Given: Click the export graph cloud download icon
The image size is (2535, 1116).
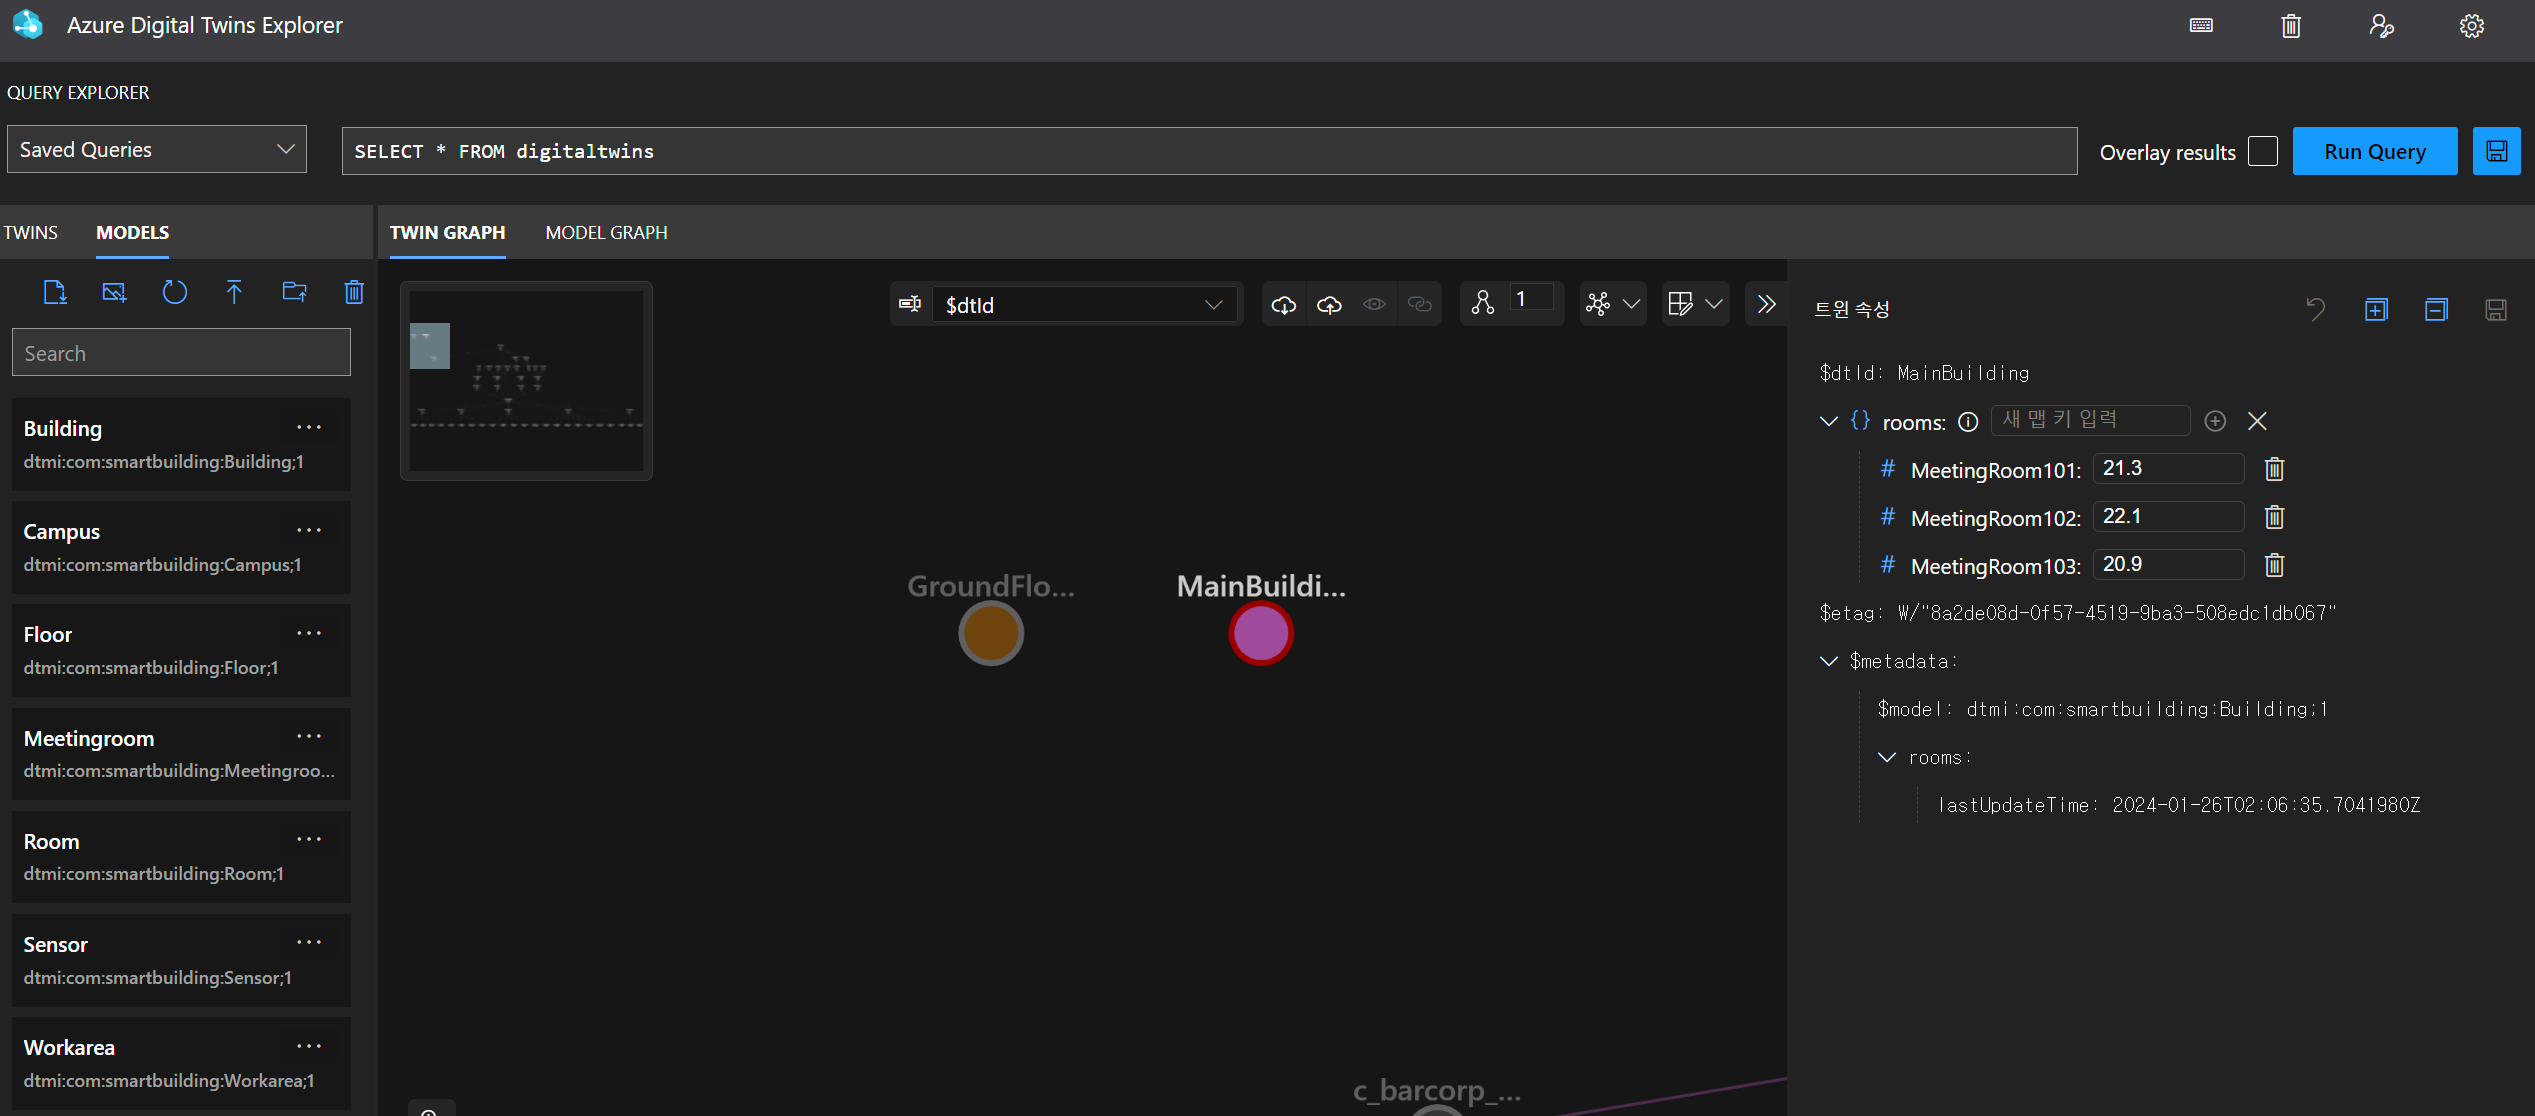Looking at the screenshot, I should tap(1284, 305).
